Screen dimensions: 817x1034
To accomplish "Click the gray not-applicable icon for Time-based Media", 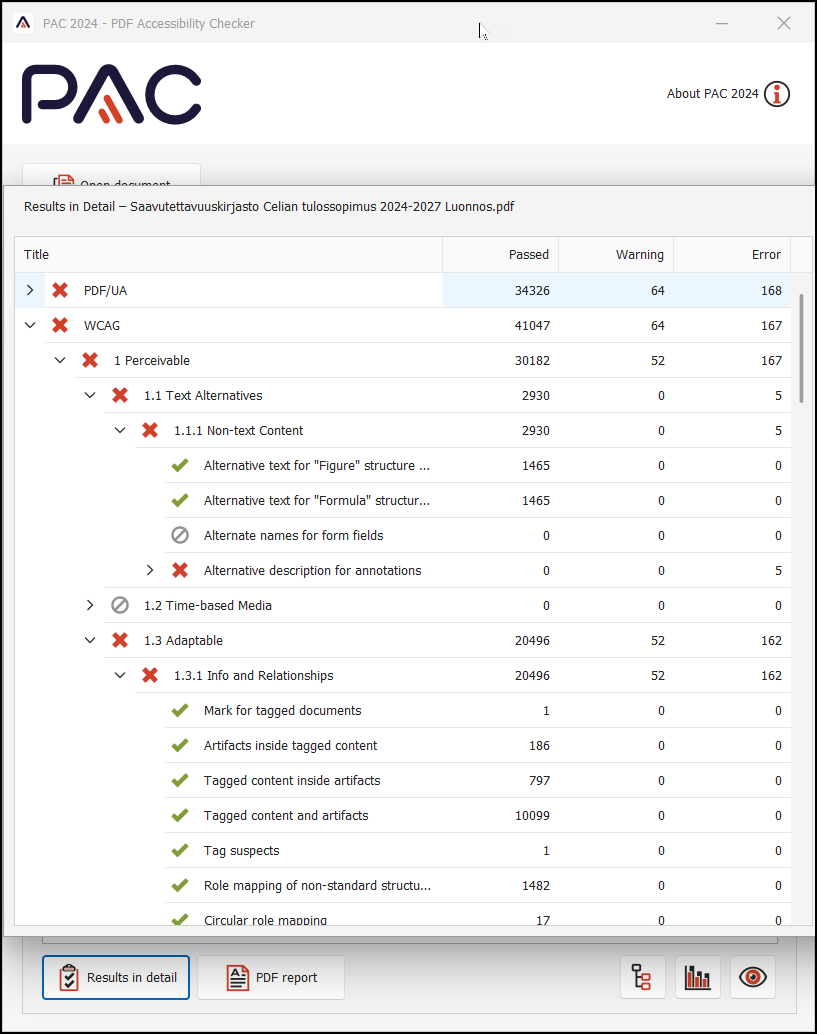I will pos(120,605).
